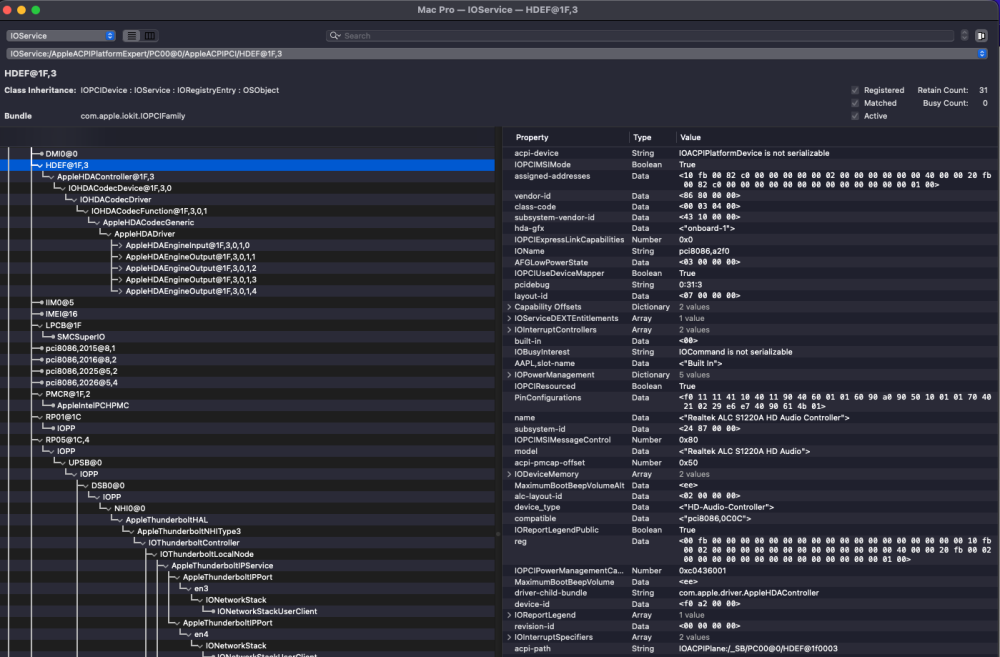Collapse the PMCR@1F,2 node
Viewport: 1000px width, 657px height.
tap(40, 394)
